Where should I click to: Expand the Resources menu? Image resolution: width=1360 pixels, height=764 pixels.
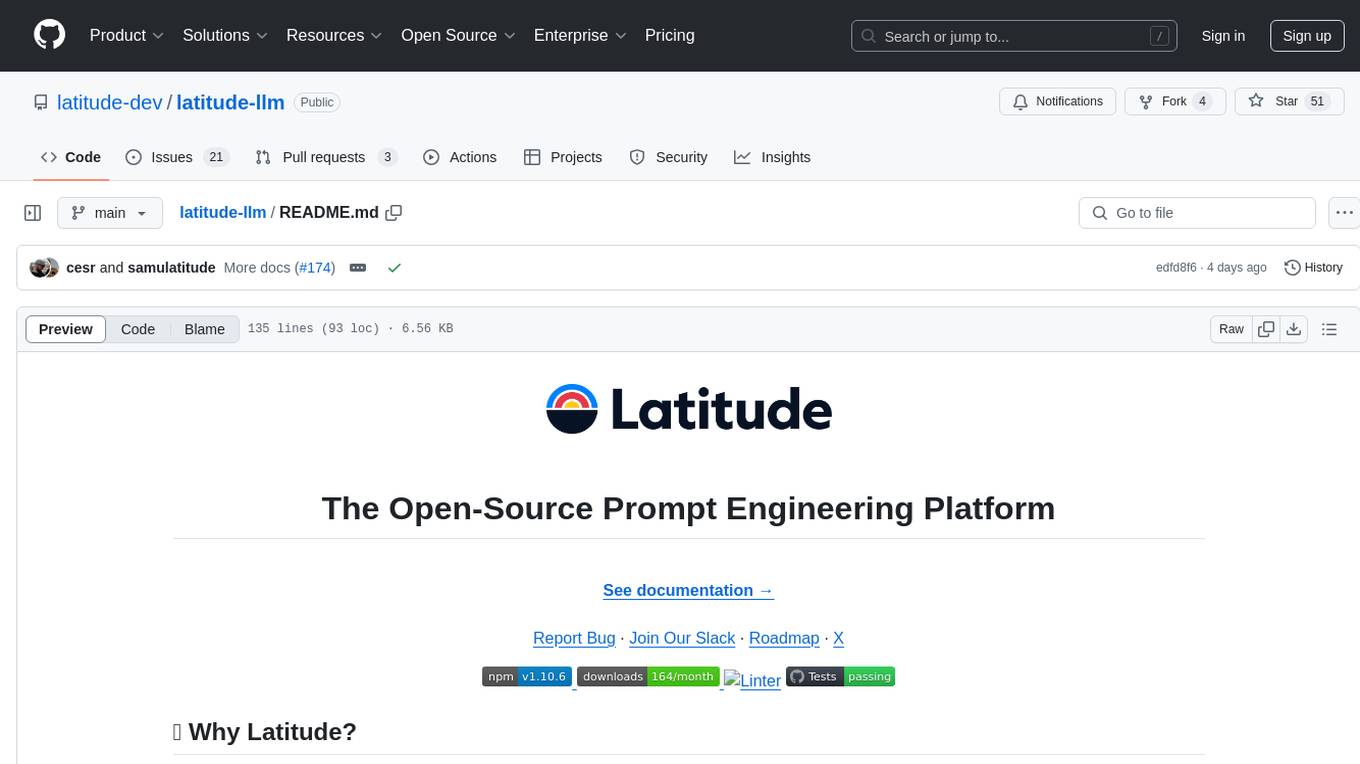click(334, 35)
